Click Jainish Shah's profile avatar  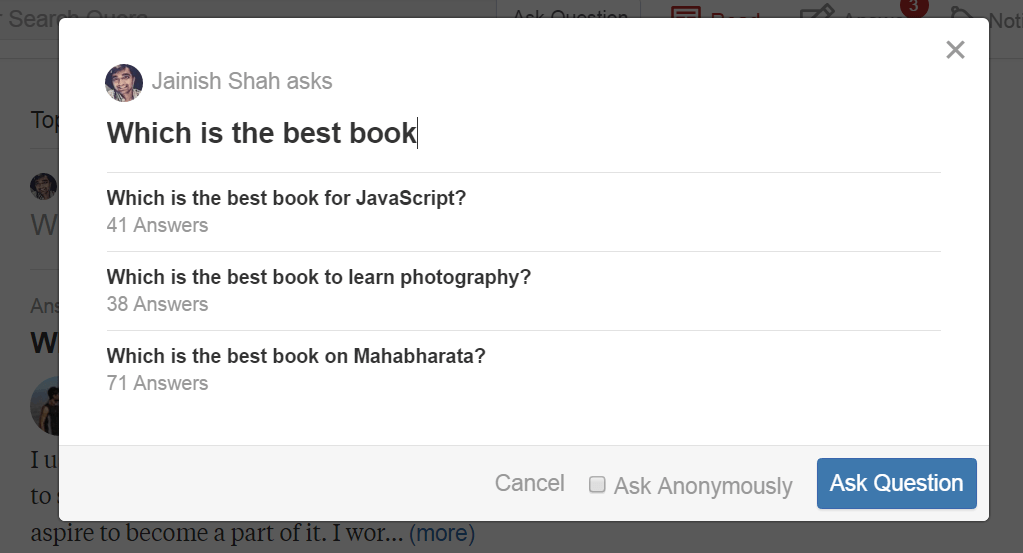pos(124,83)
